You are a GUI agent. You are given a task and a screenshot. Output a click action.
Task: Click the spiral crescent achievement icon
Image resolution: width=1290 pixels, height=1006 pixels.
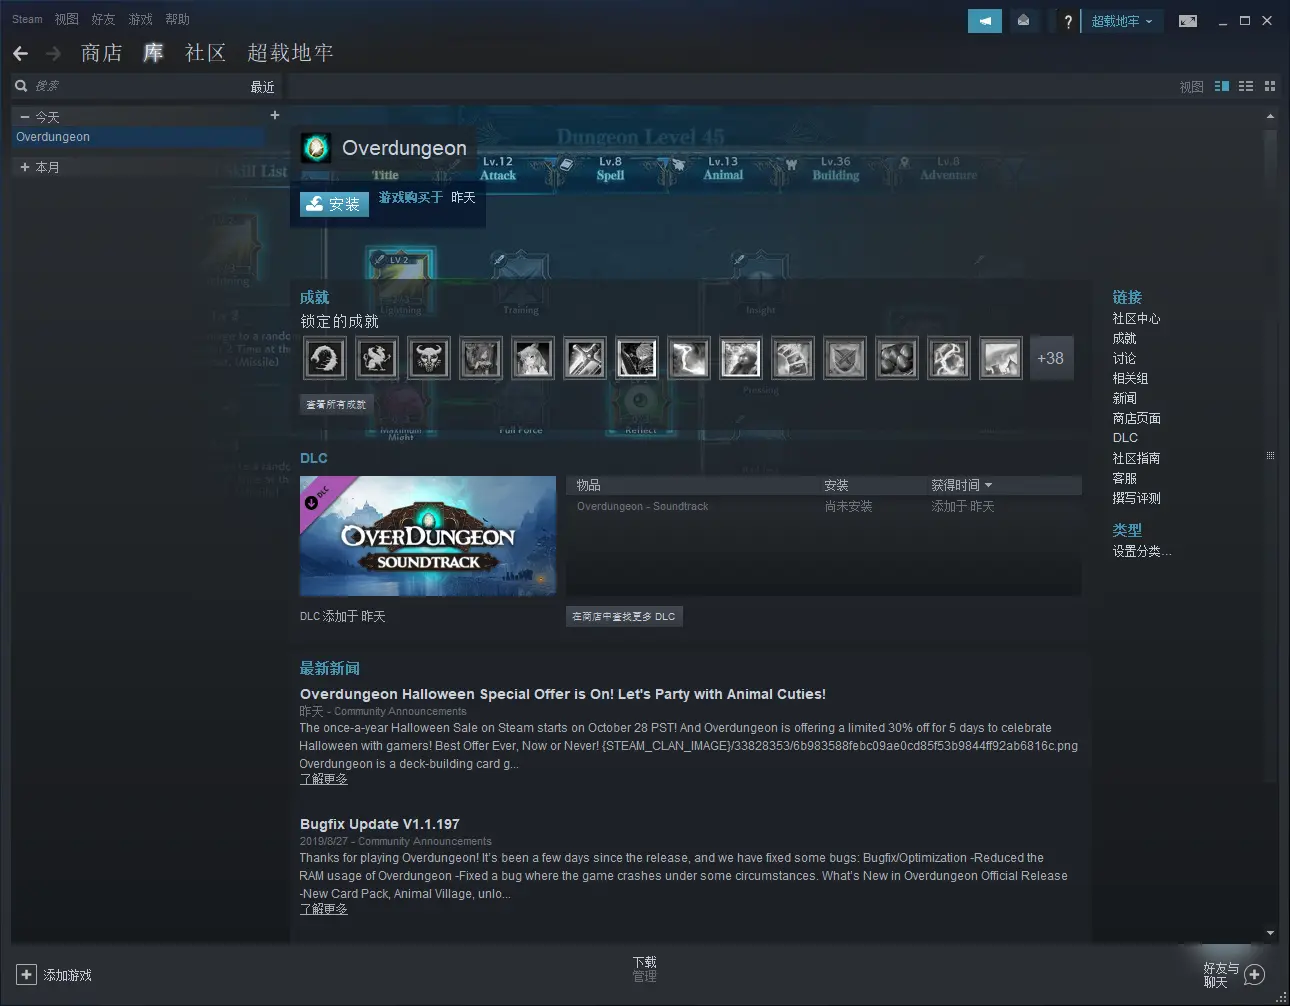(x=324, y=358)
